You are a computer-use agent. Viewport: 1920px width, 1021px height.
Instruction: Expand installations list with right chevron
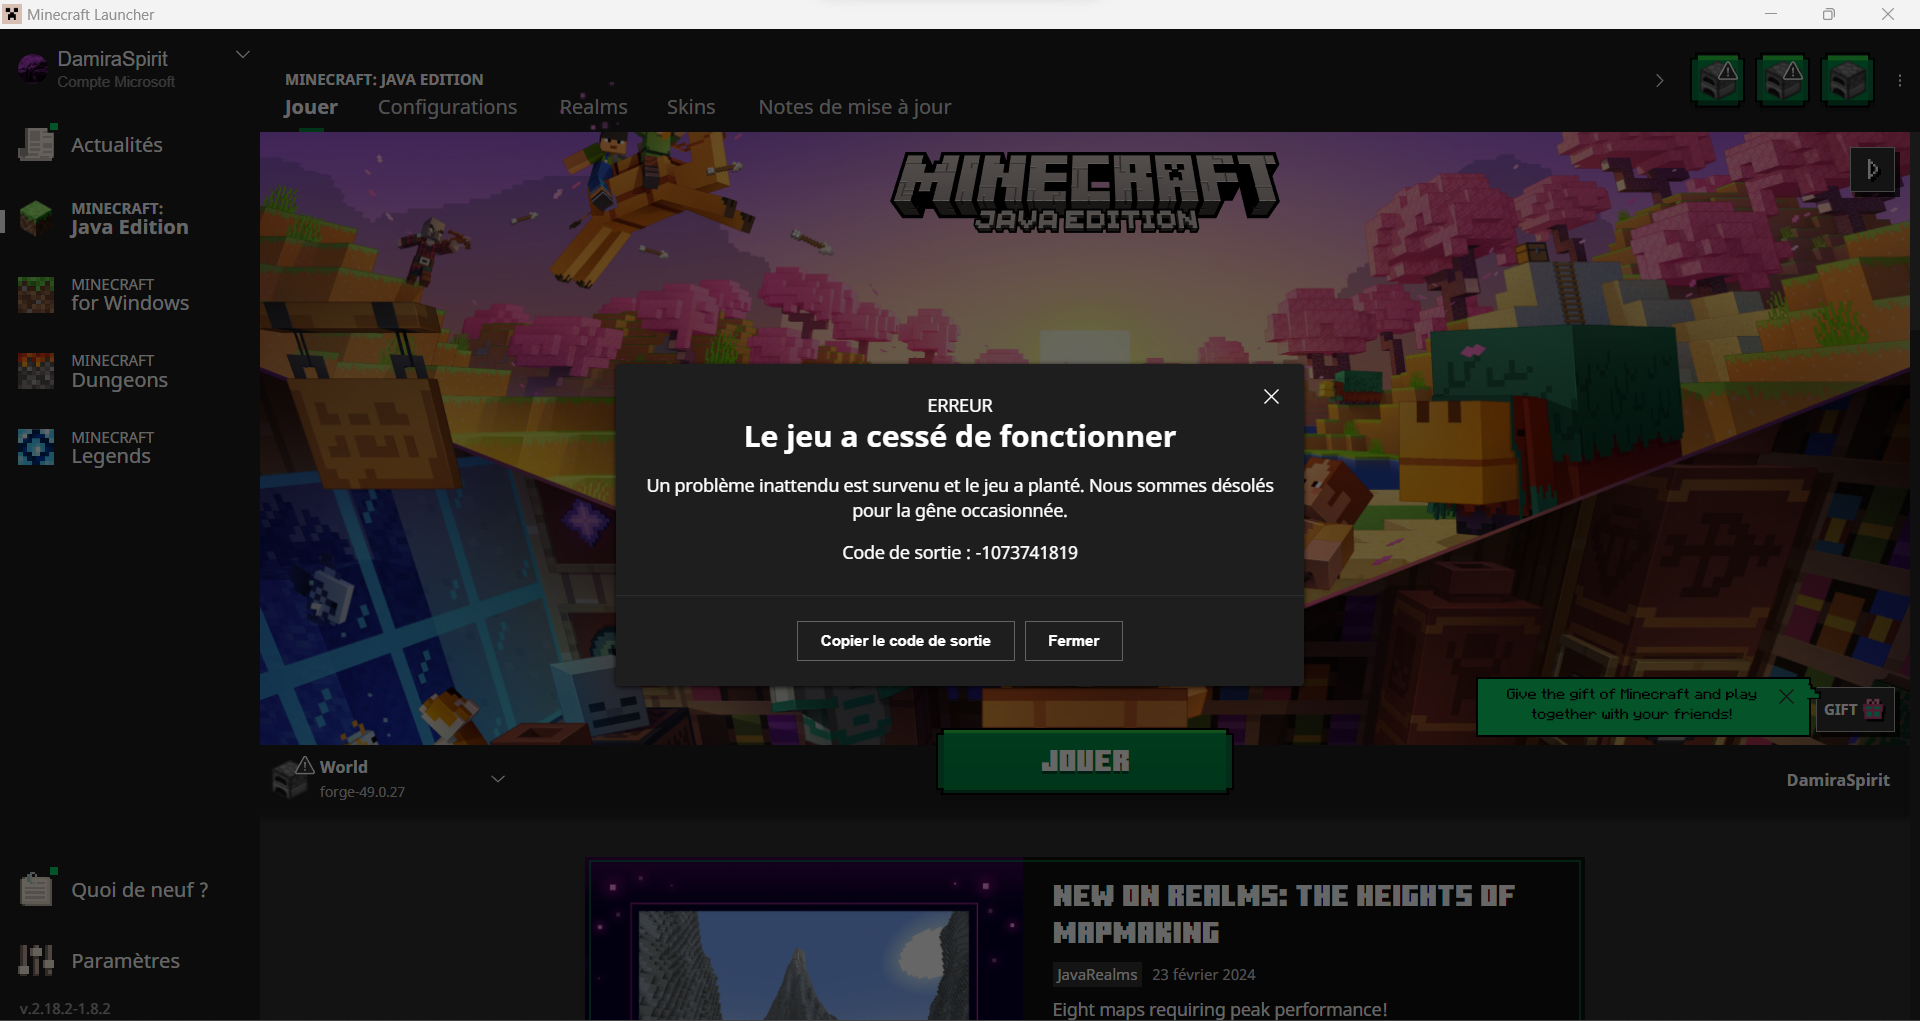1659,80
